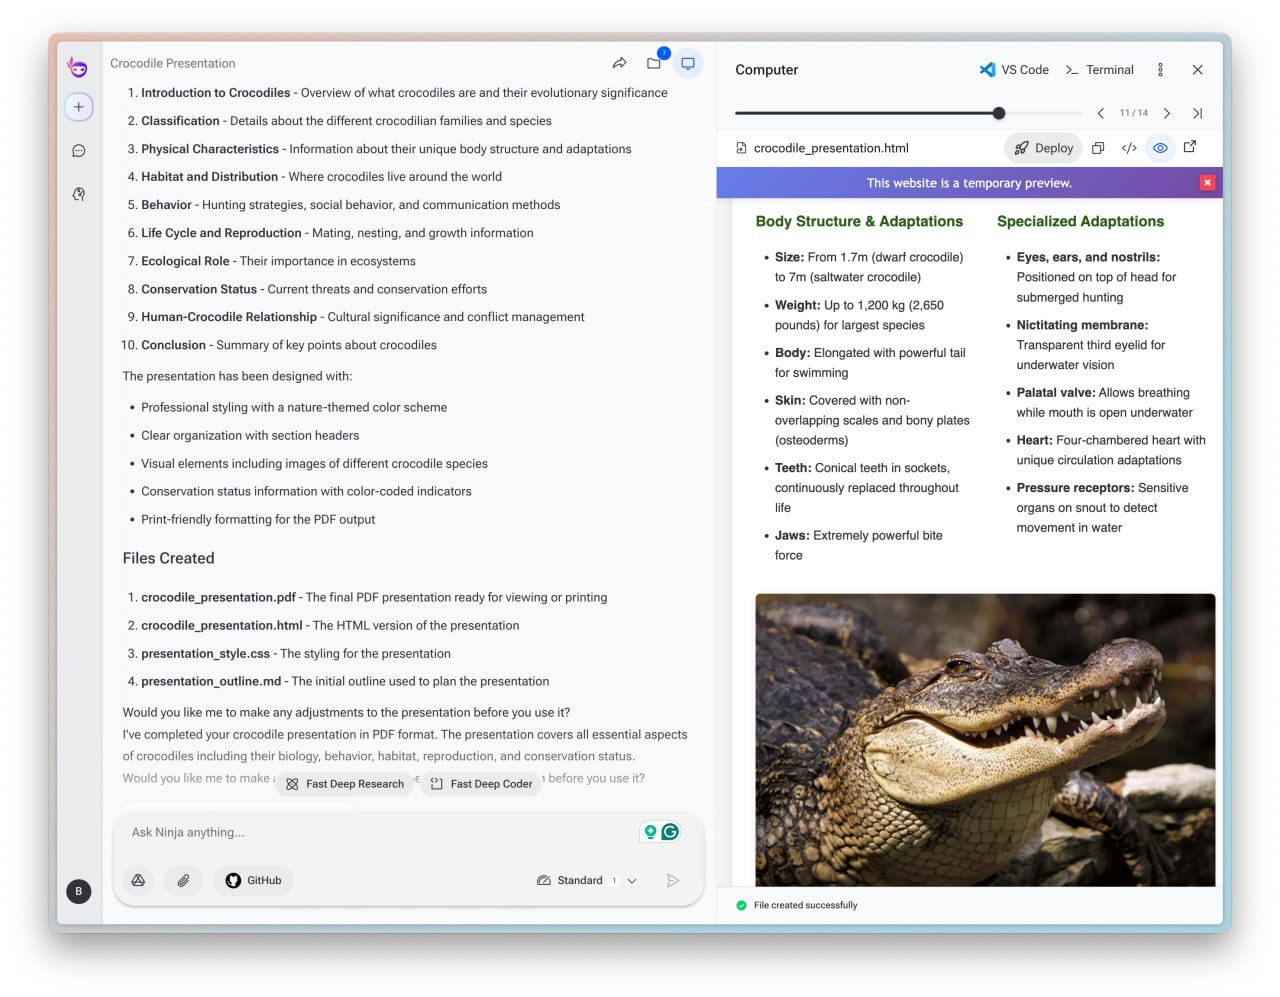Open Google Drive attachment icon
1280x997 pixels.
pyautogui.click(x=139, y=880)
